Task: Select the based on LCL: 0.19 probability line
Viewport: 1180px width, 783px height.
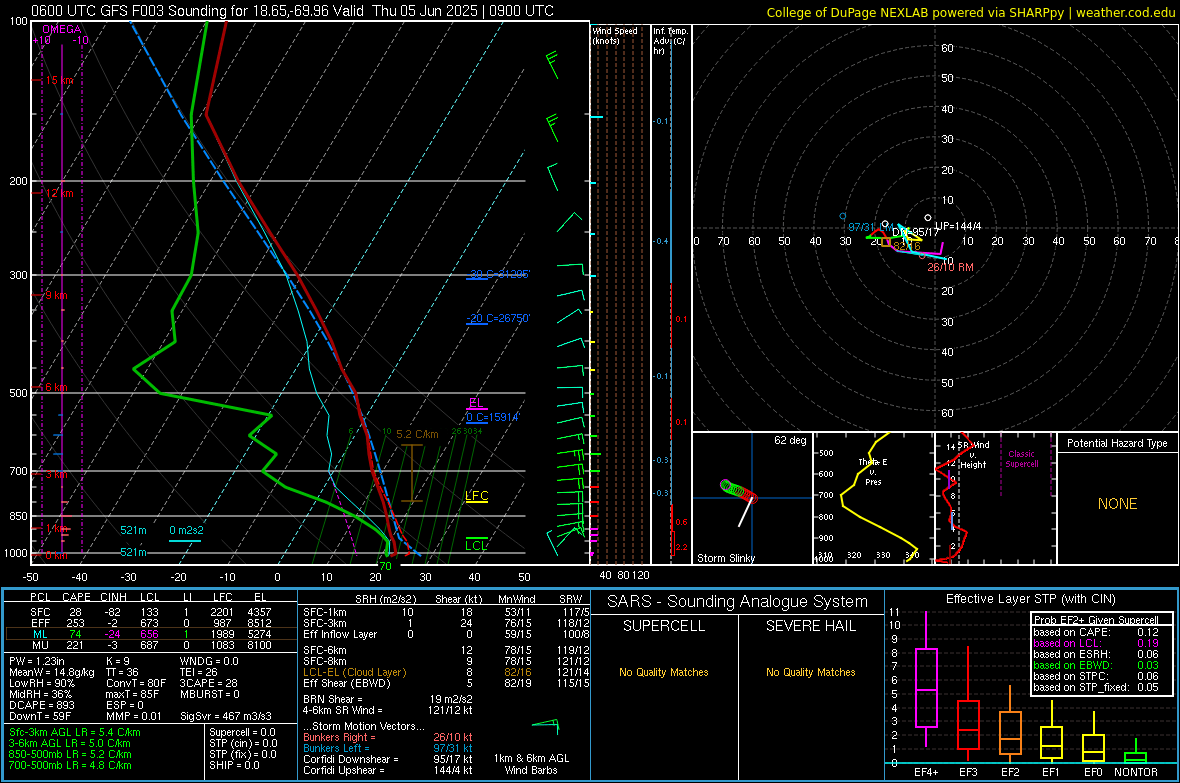Action: pyautogui.click(x=1096, y=643)
